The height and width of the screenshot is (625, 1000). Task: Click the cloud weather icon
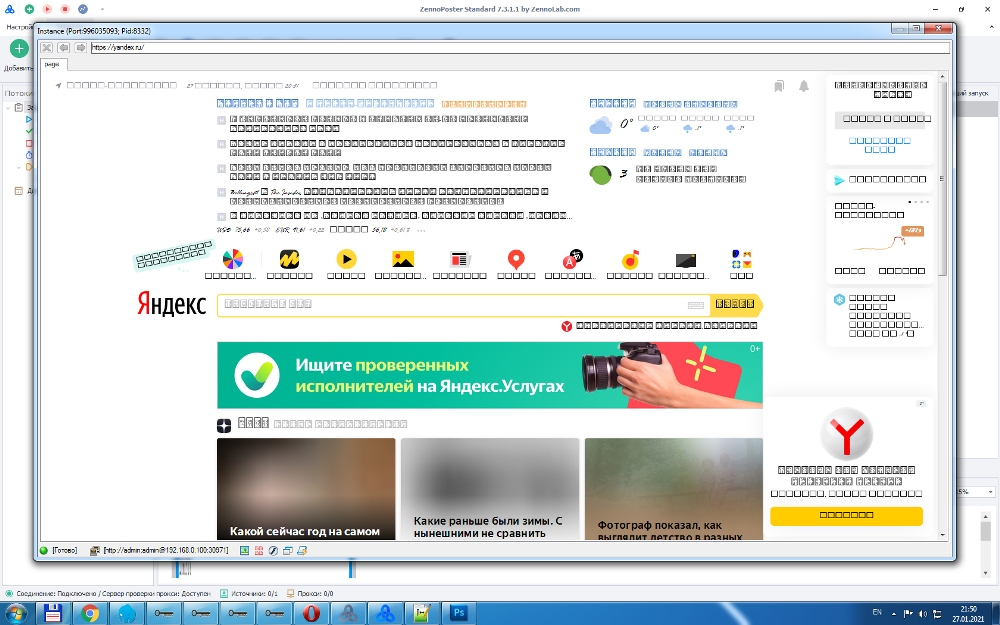(600, 125)
